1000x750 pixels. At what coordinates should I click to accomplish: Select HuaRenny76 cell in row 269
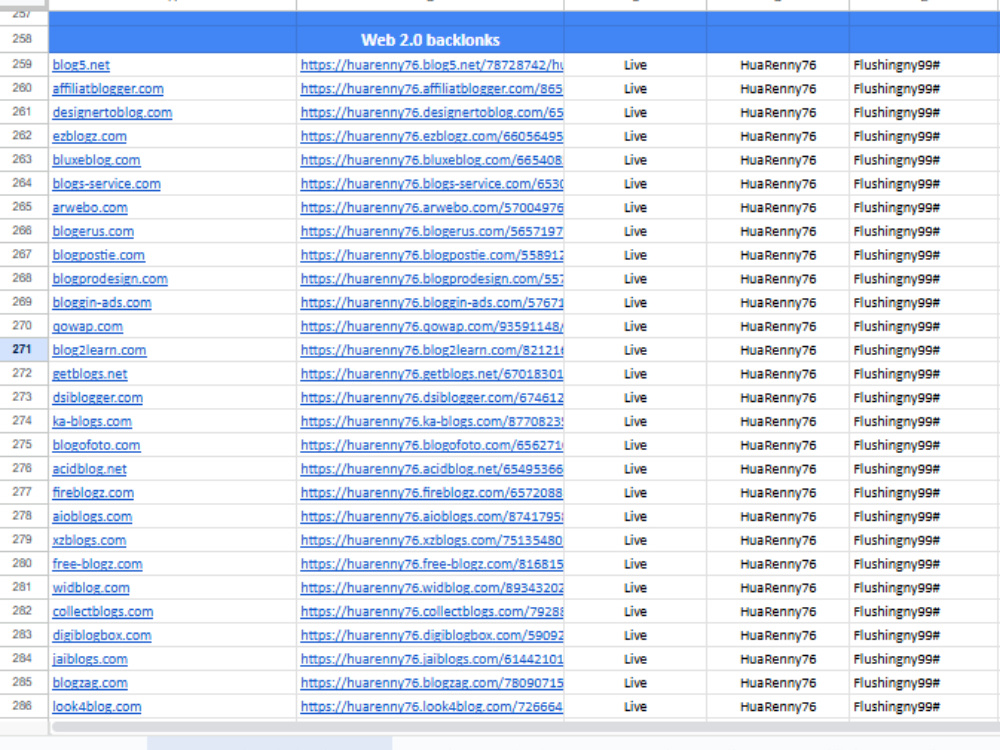[x=778, y=302]
